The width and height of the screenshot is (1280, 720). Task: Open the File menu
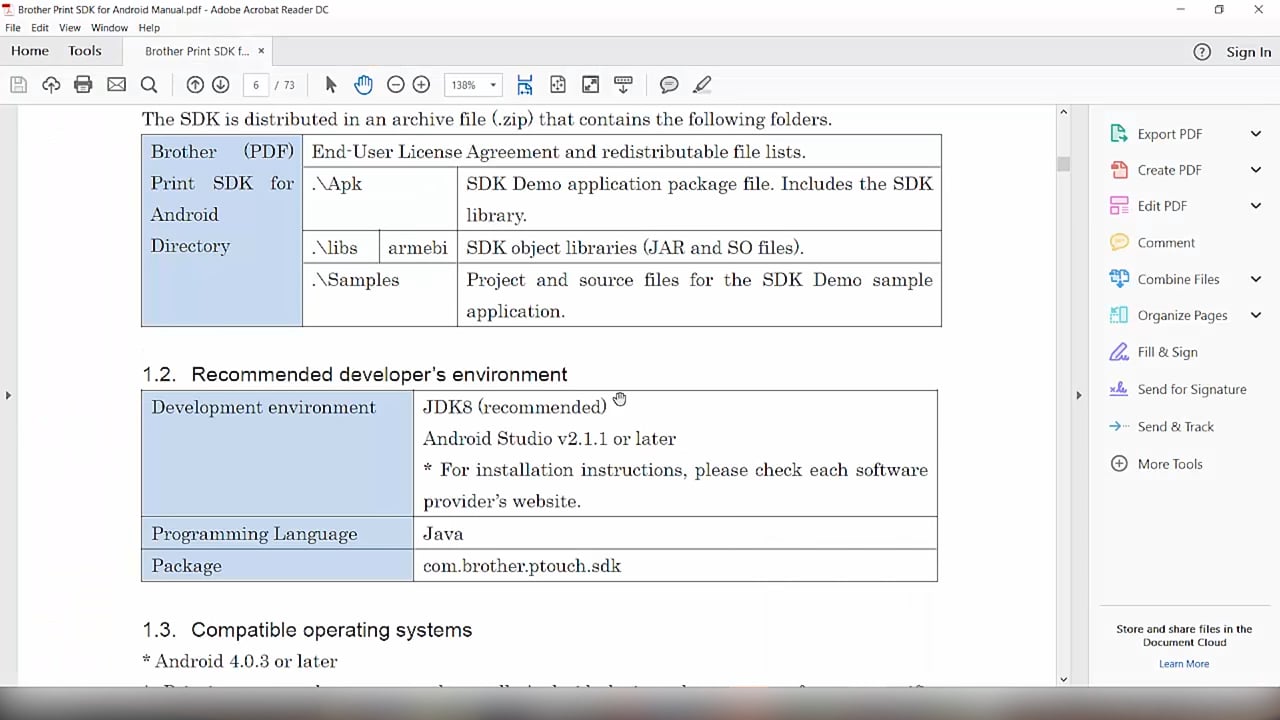[x=13, y=28]
